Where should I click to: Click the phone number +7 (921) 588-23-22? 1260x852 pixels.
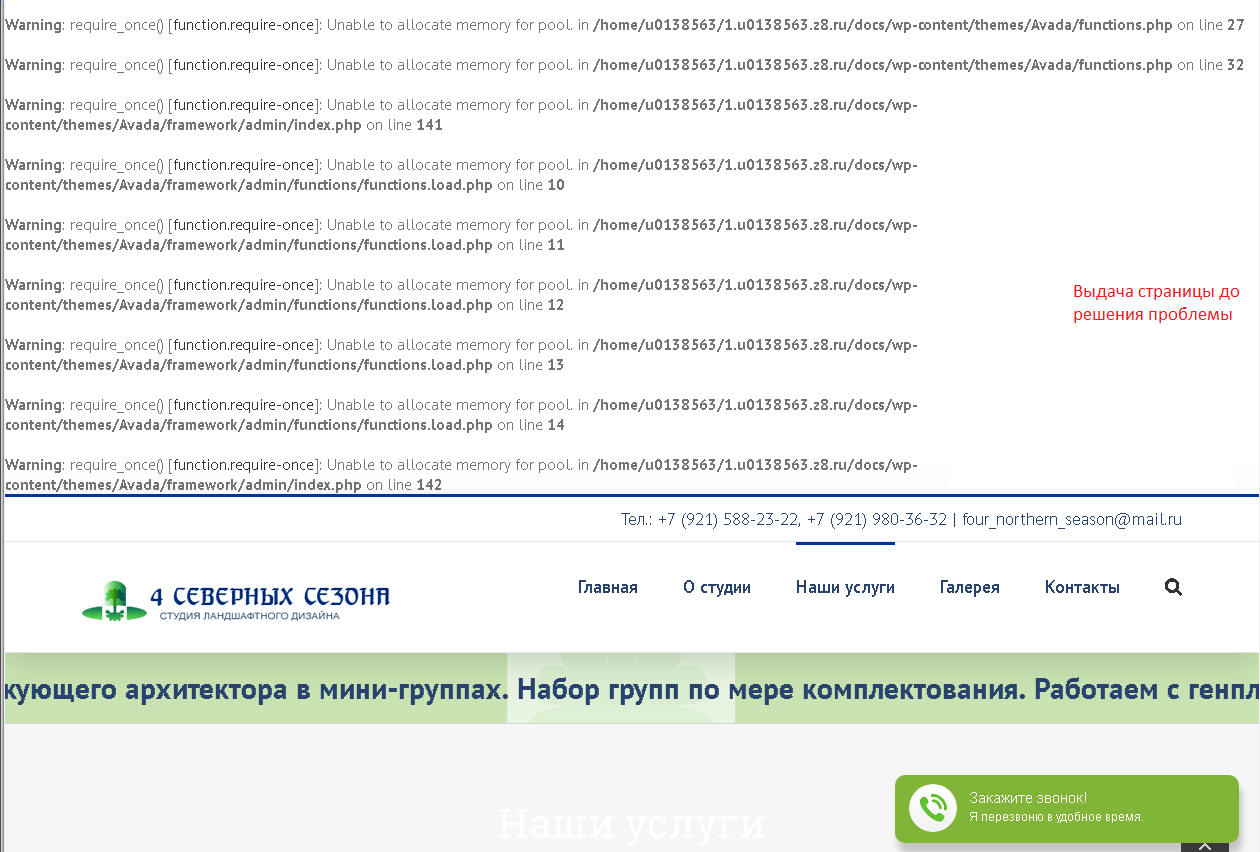coord(728,519)
